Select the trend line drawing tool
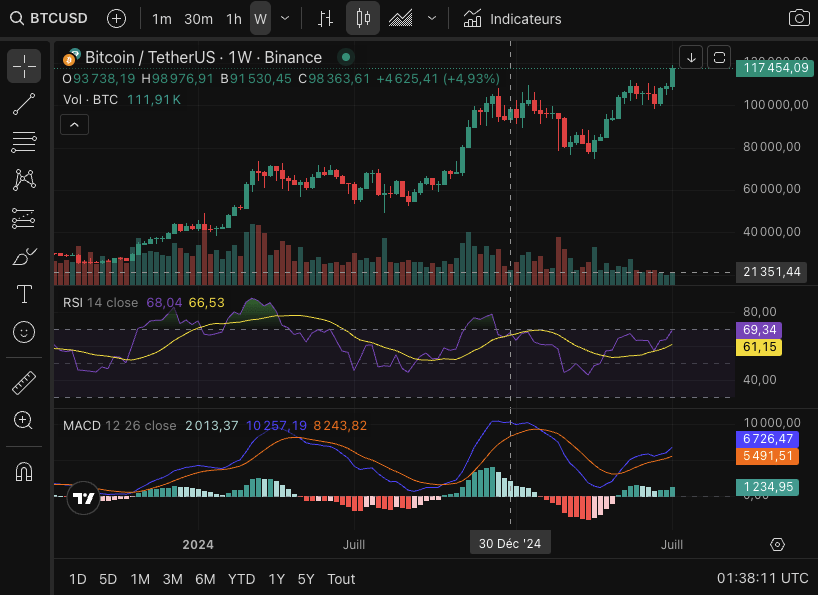The width and height of the screenshot is (818, 595). point(24,104)
